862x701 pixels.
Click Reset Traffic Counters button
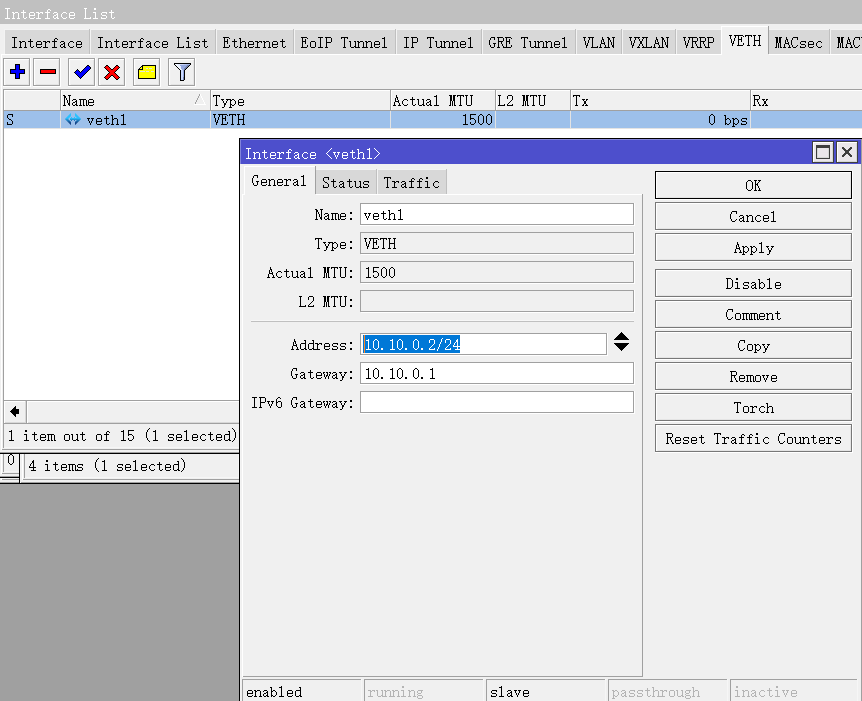pyautogui.click(x=753, y=438)
